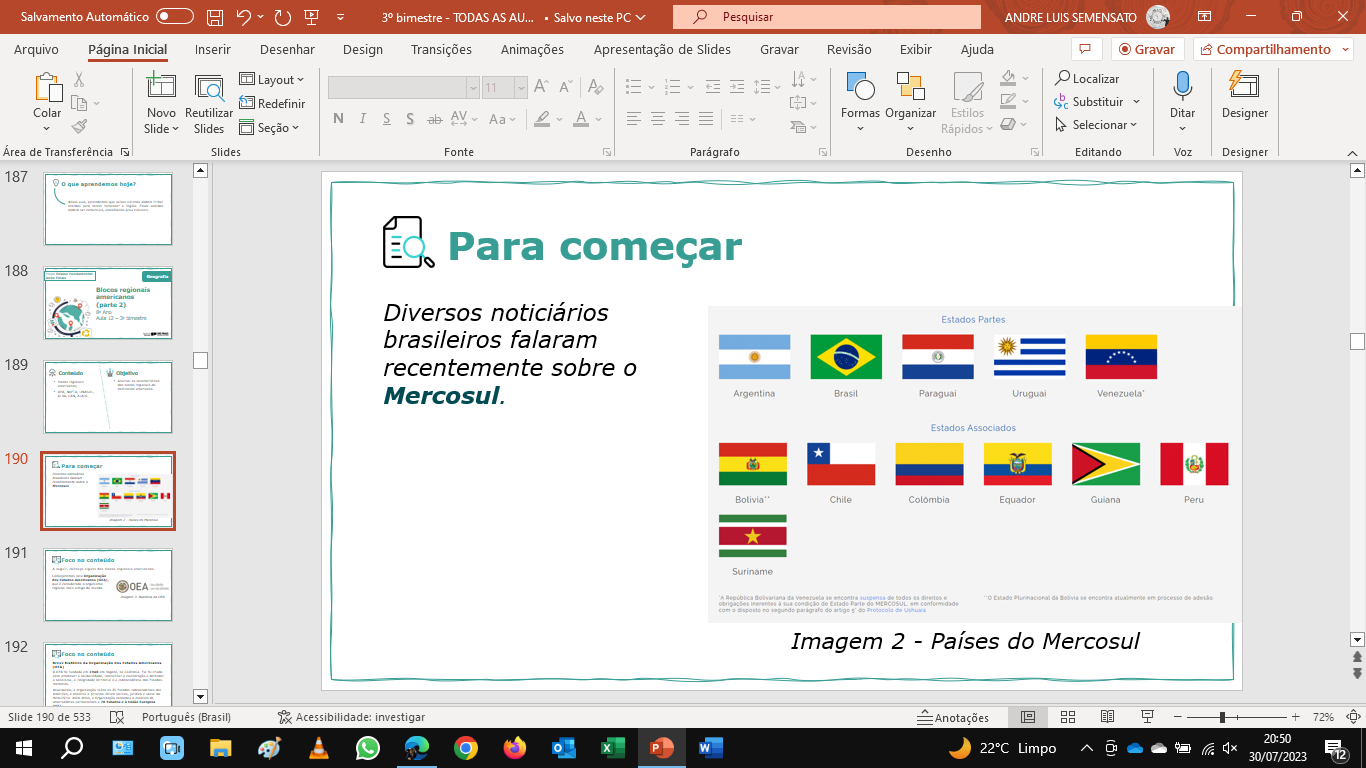Open the Apresentação de Slides tab
Viewport: 1366px width, 768px height.
click(662, 49)
